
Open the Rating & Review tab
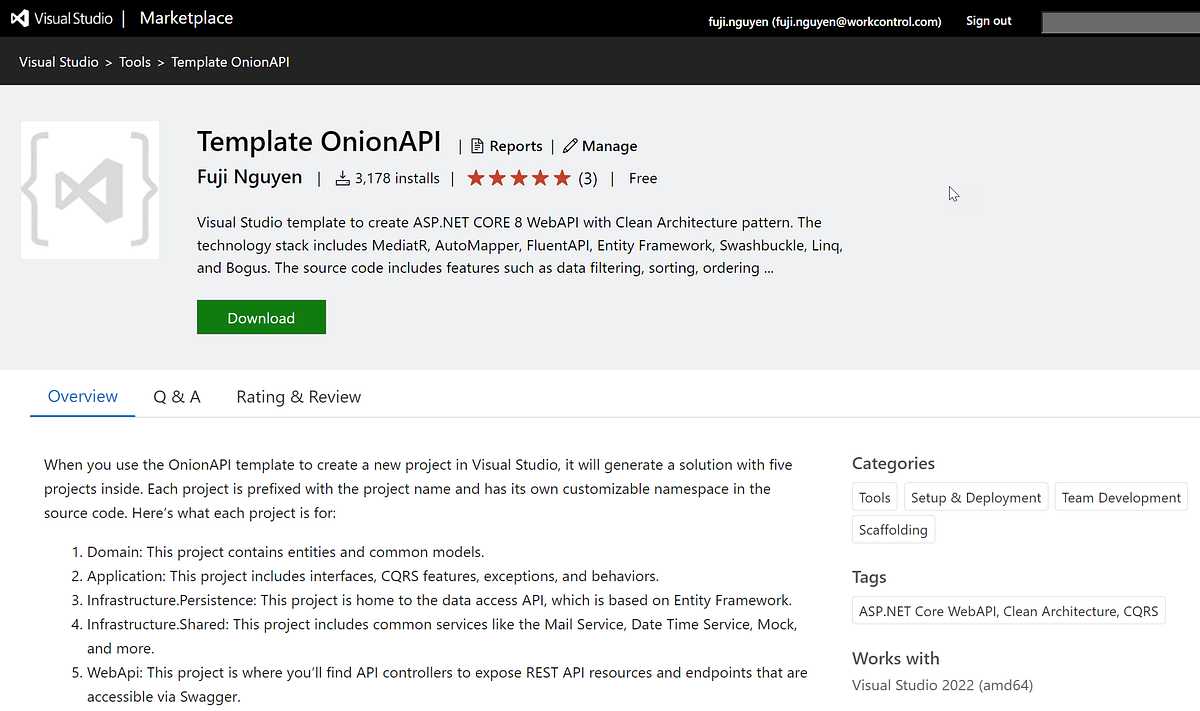(x=298, y=396)
